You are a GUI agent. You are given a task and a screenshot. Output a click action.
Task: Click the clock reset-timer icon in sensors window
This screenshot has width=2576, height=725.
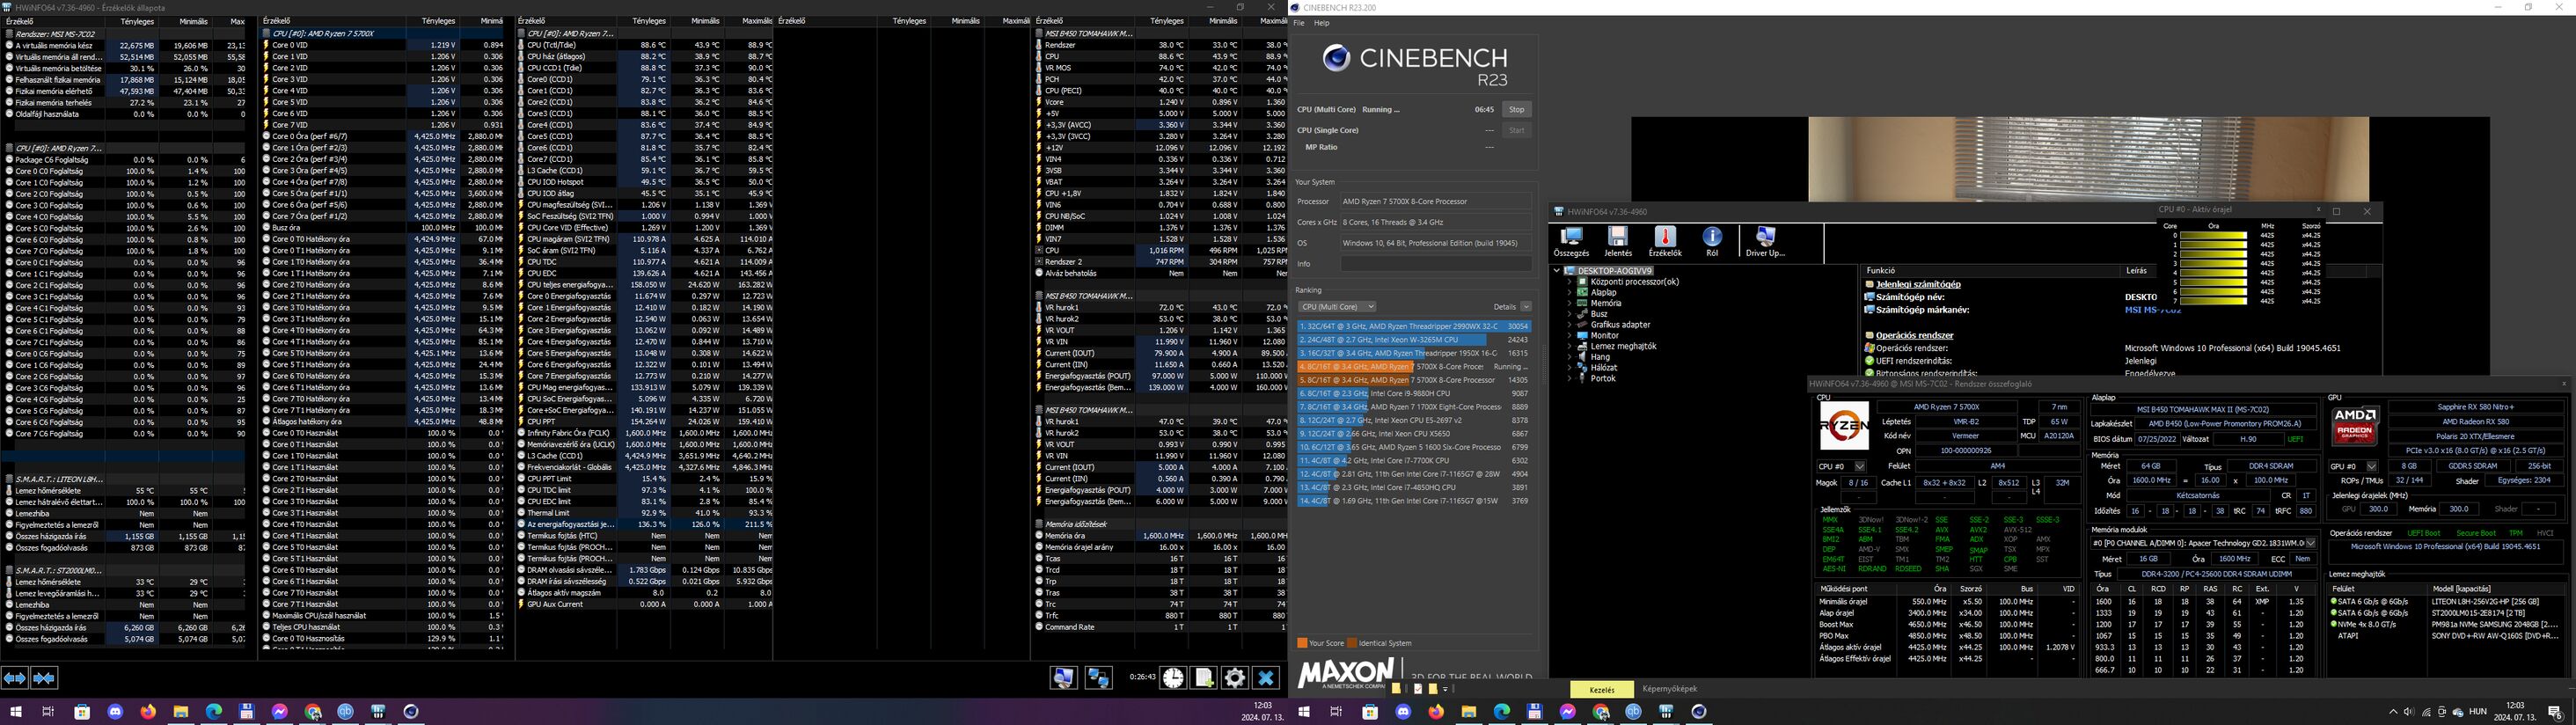(x=1173, y=678)
